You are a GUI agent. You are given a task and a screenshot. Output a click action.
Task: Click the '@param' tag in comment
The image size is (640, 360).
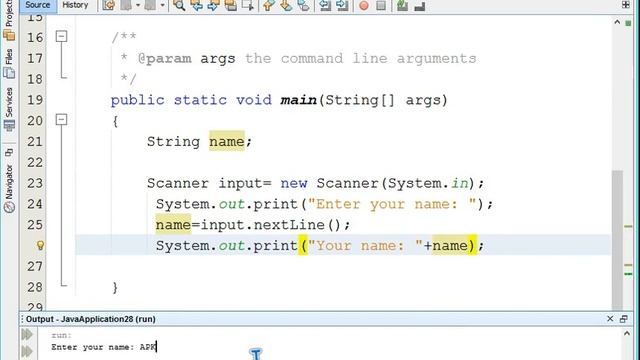[164, 59]
